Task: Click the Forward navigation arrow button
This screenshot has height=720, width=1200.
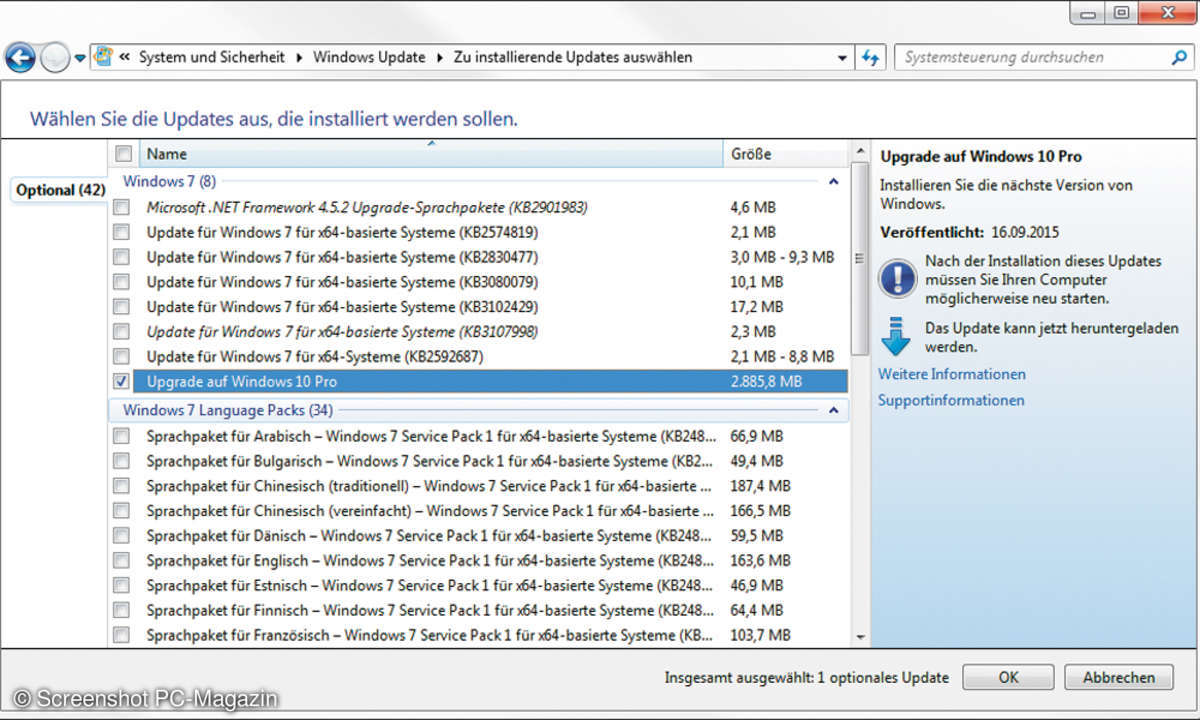Action: [x=56, y=58]
